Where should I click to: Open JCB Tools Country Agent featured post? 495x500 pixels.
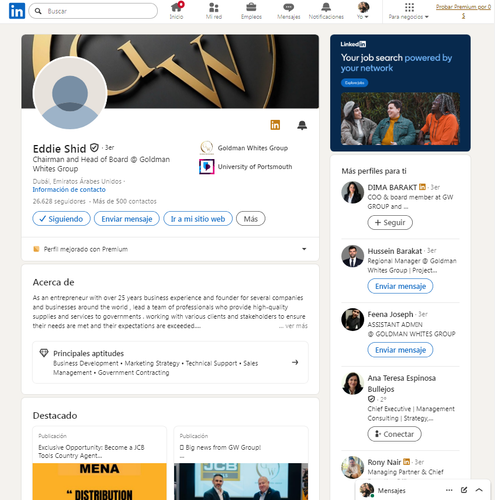tap(99, 463)
